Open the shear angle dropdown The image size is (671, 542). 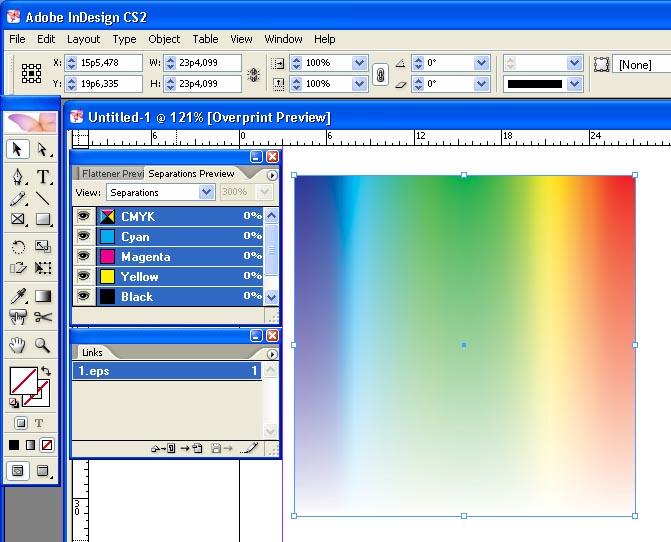pos(481,84)
